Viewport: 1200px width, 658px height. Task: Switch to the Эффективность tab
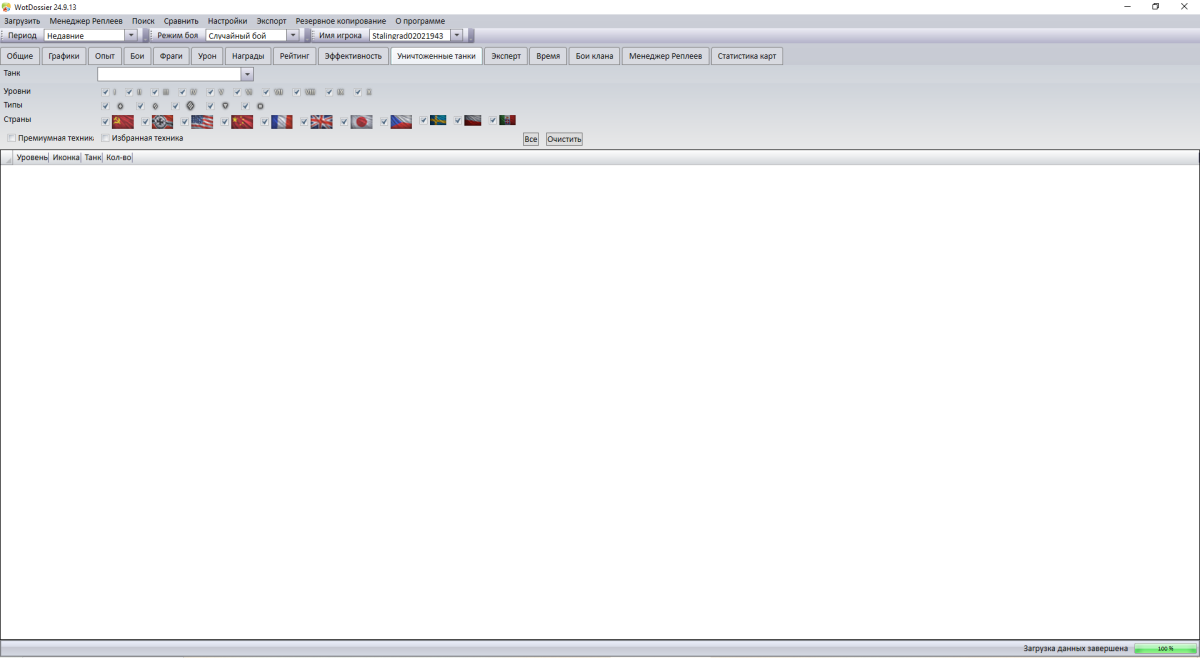click(354, 56)
